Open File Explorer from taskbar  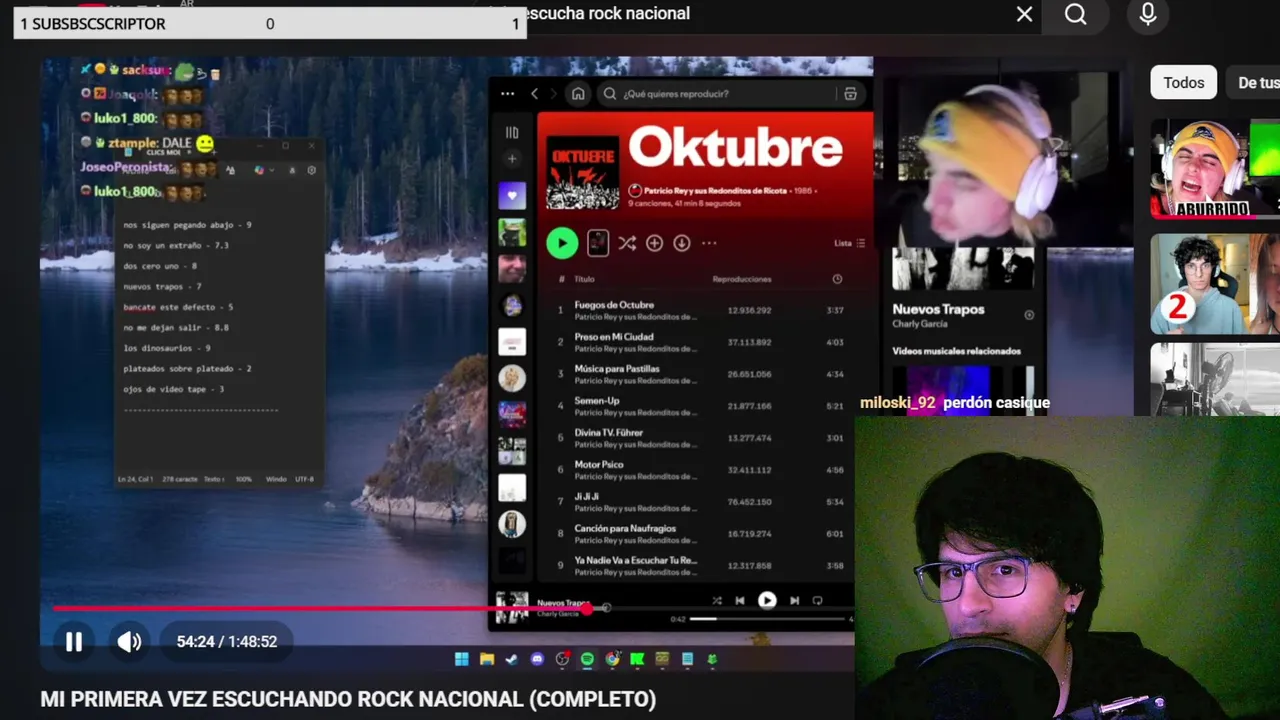click(487, 659)
